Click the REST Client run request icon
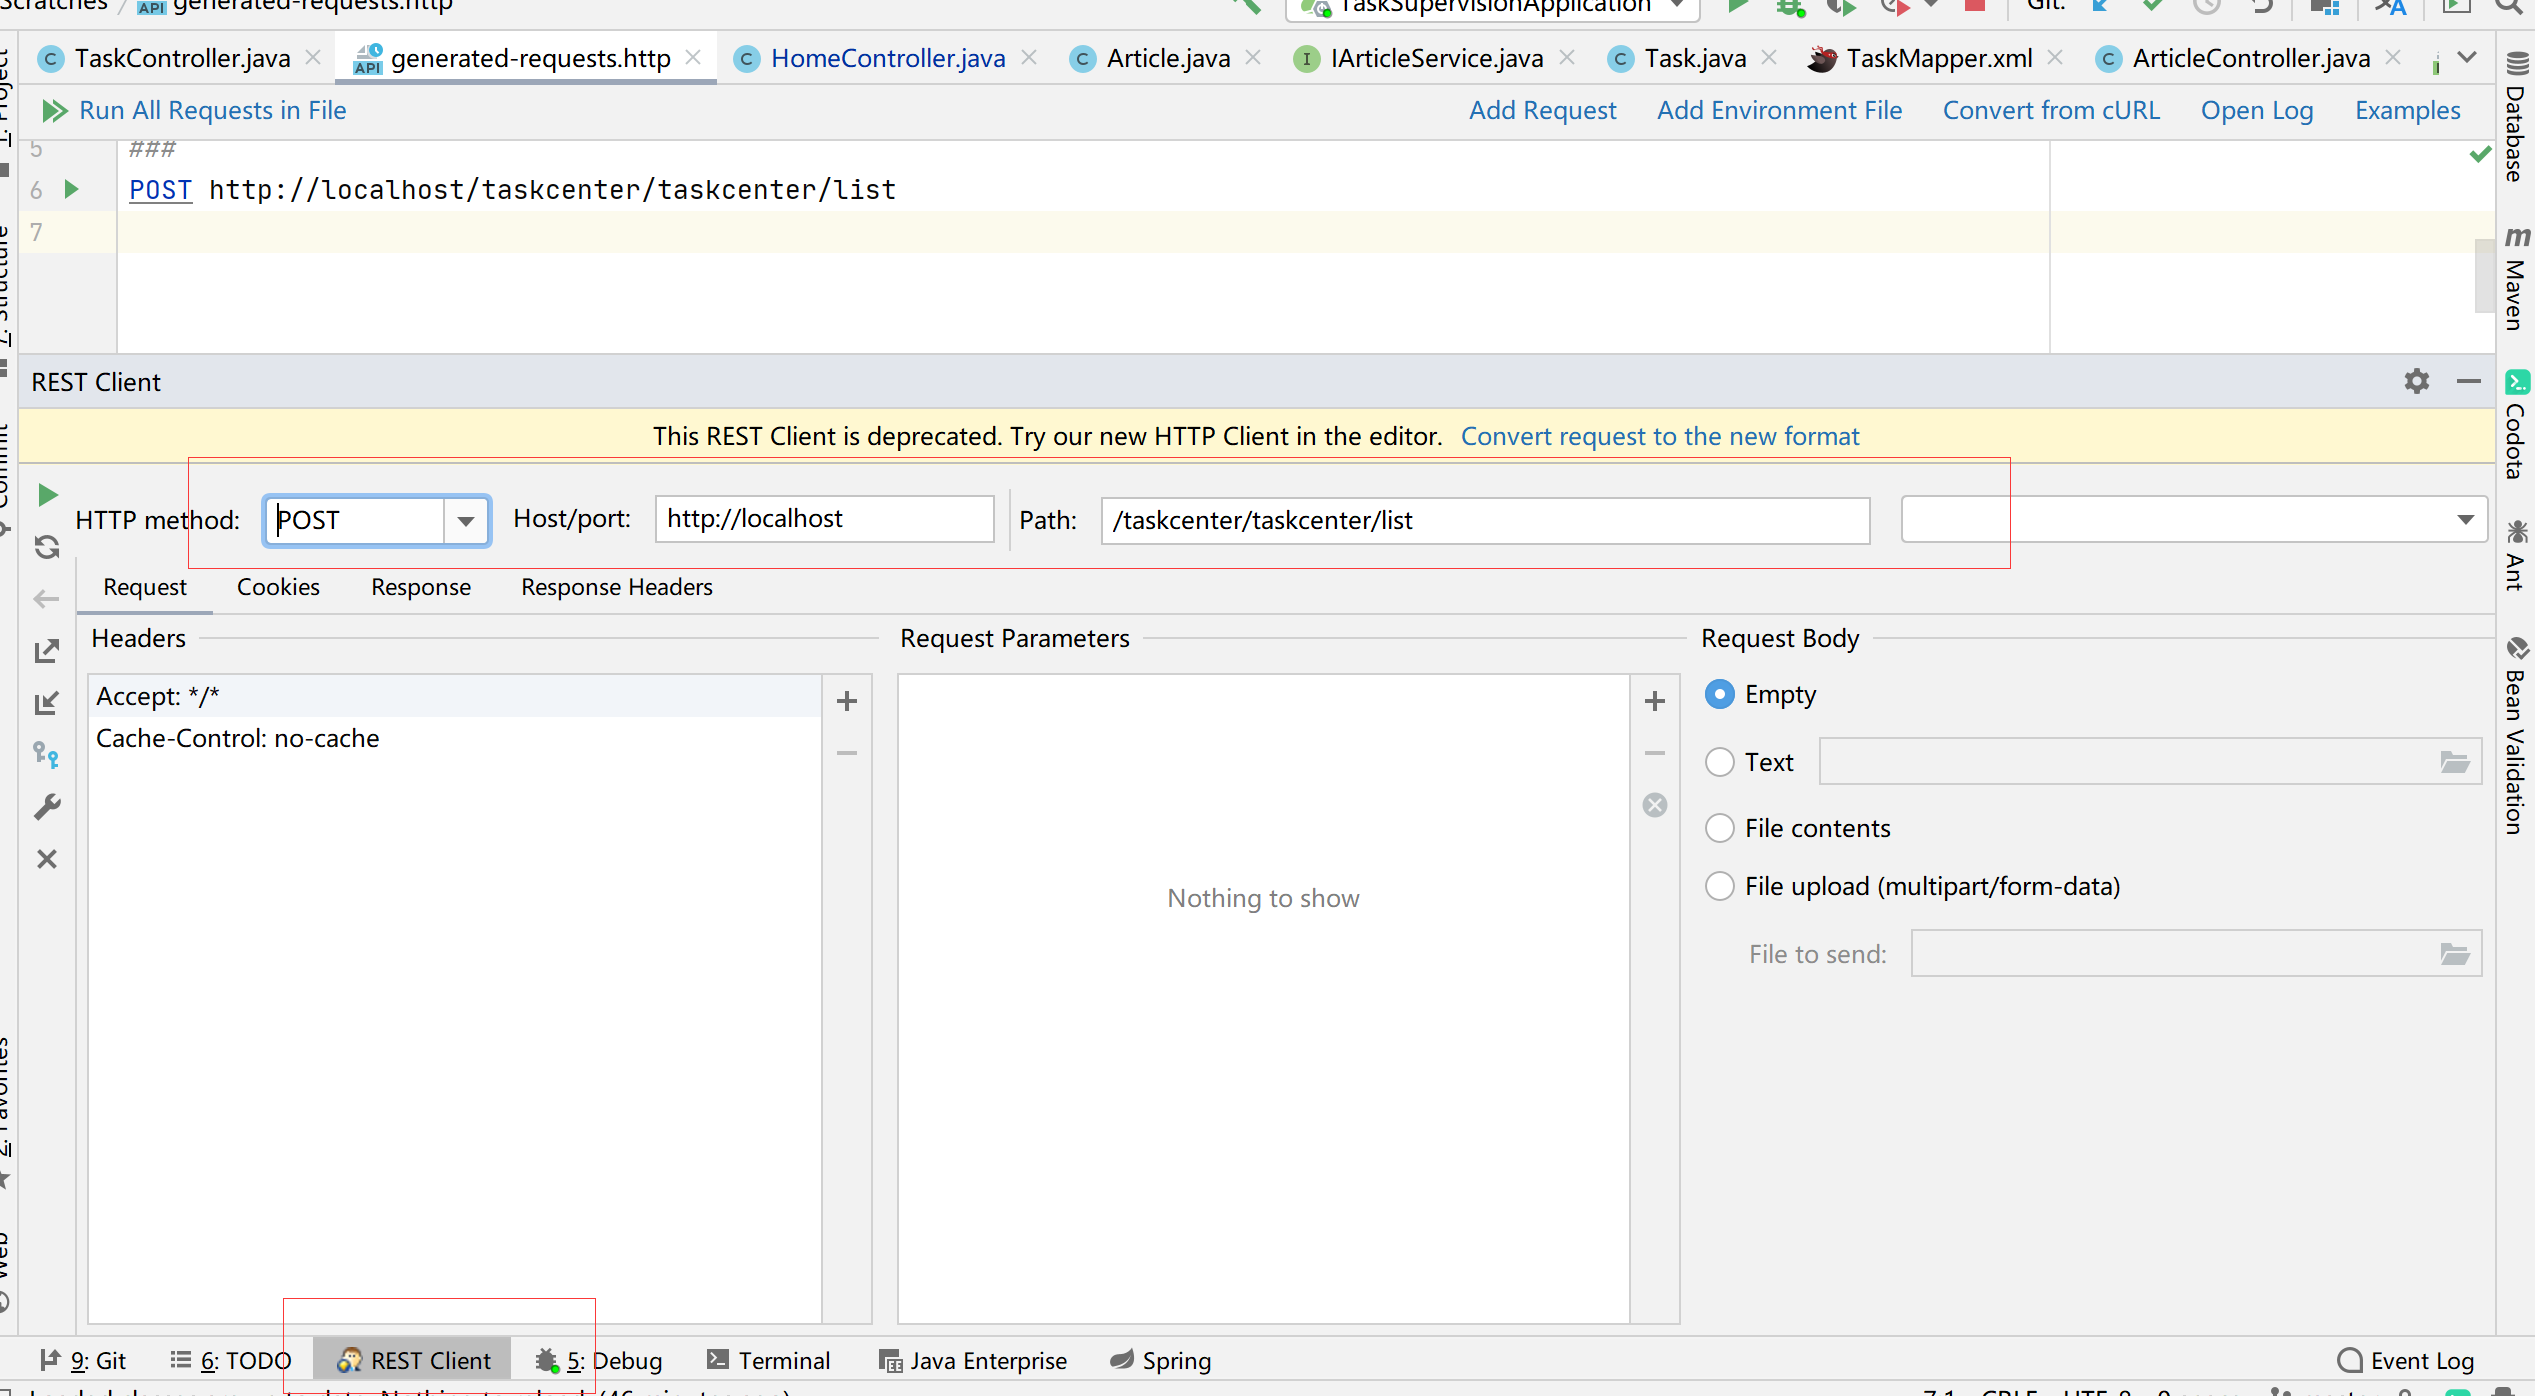This screenshot has width=2535, height=1396. [47, 495]
